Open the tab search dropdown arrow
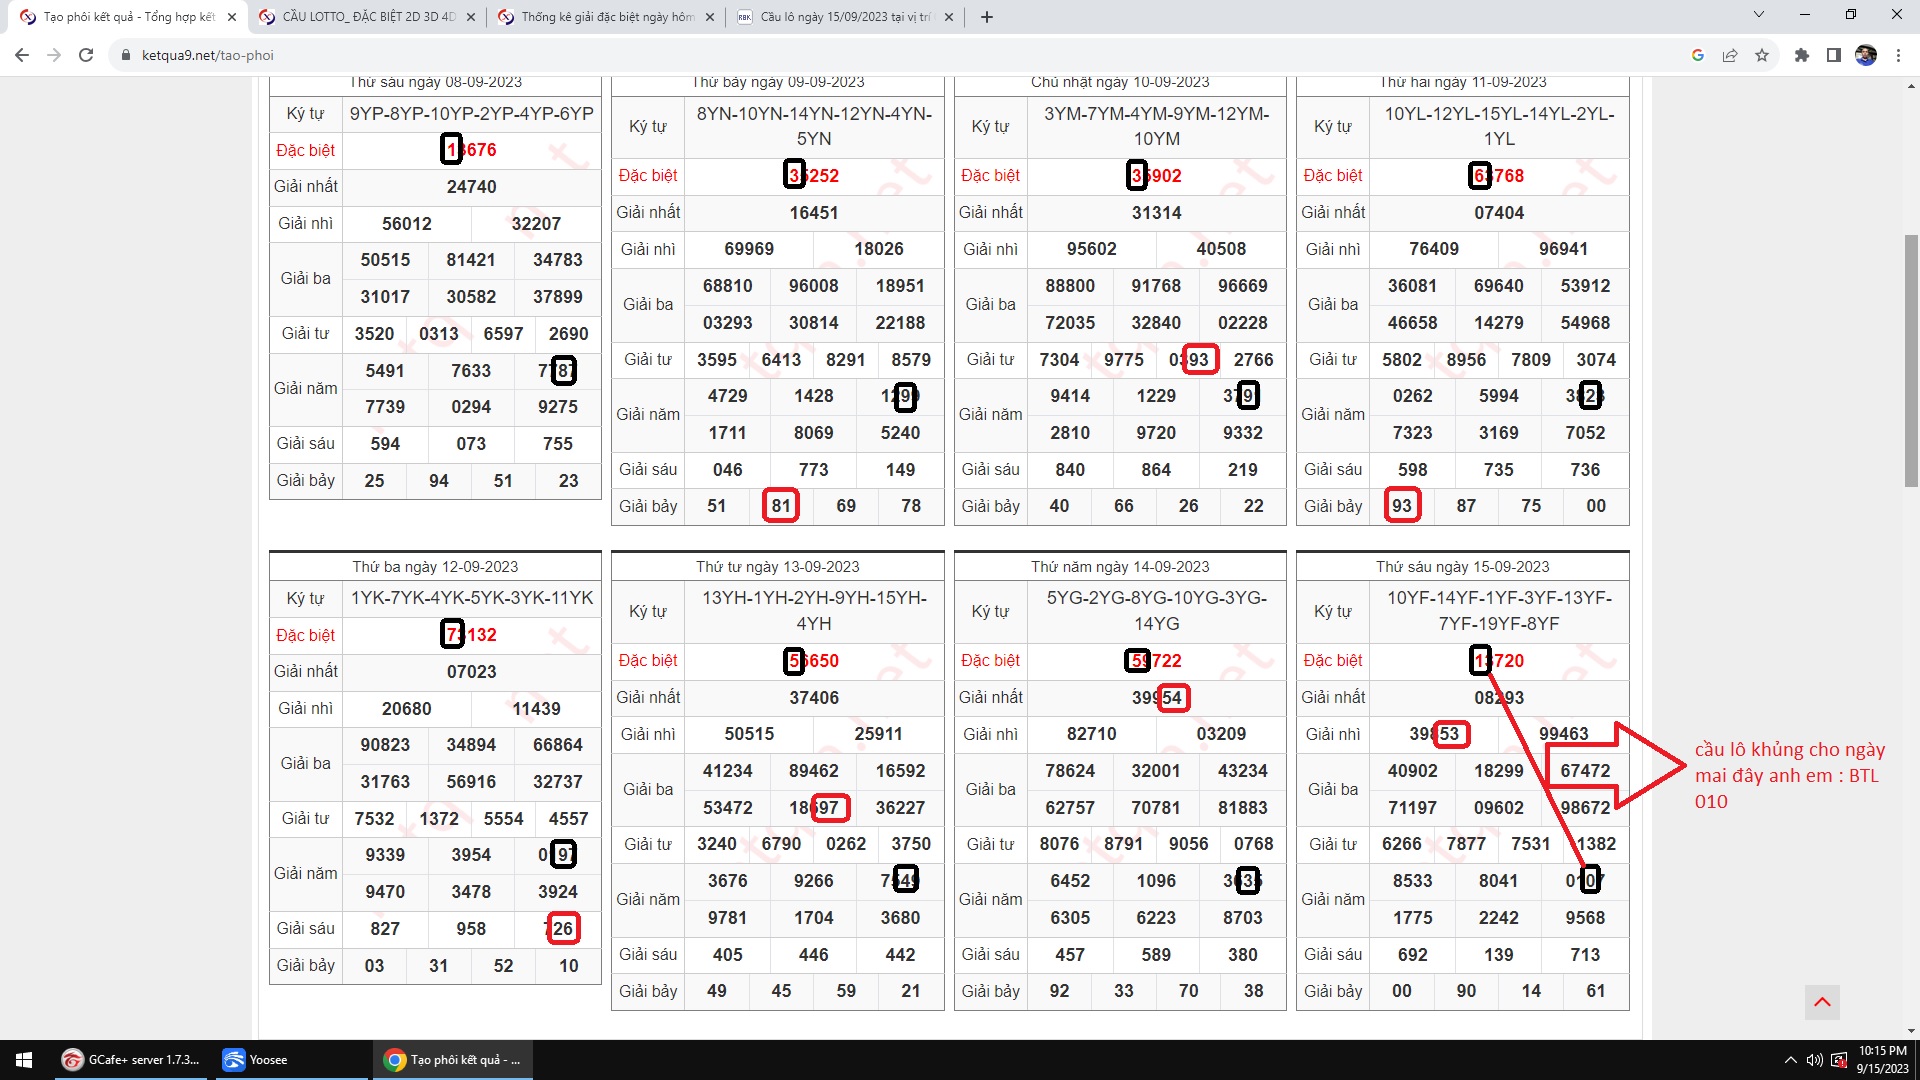The image size is (1920, 1080). click(x=1759, y=15)
